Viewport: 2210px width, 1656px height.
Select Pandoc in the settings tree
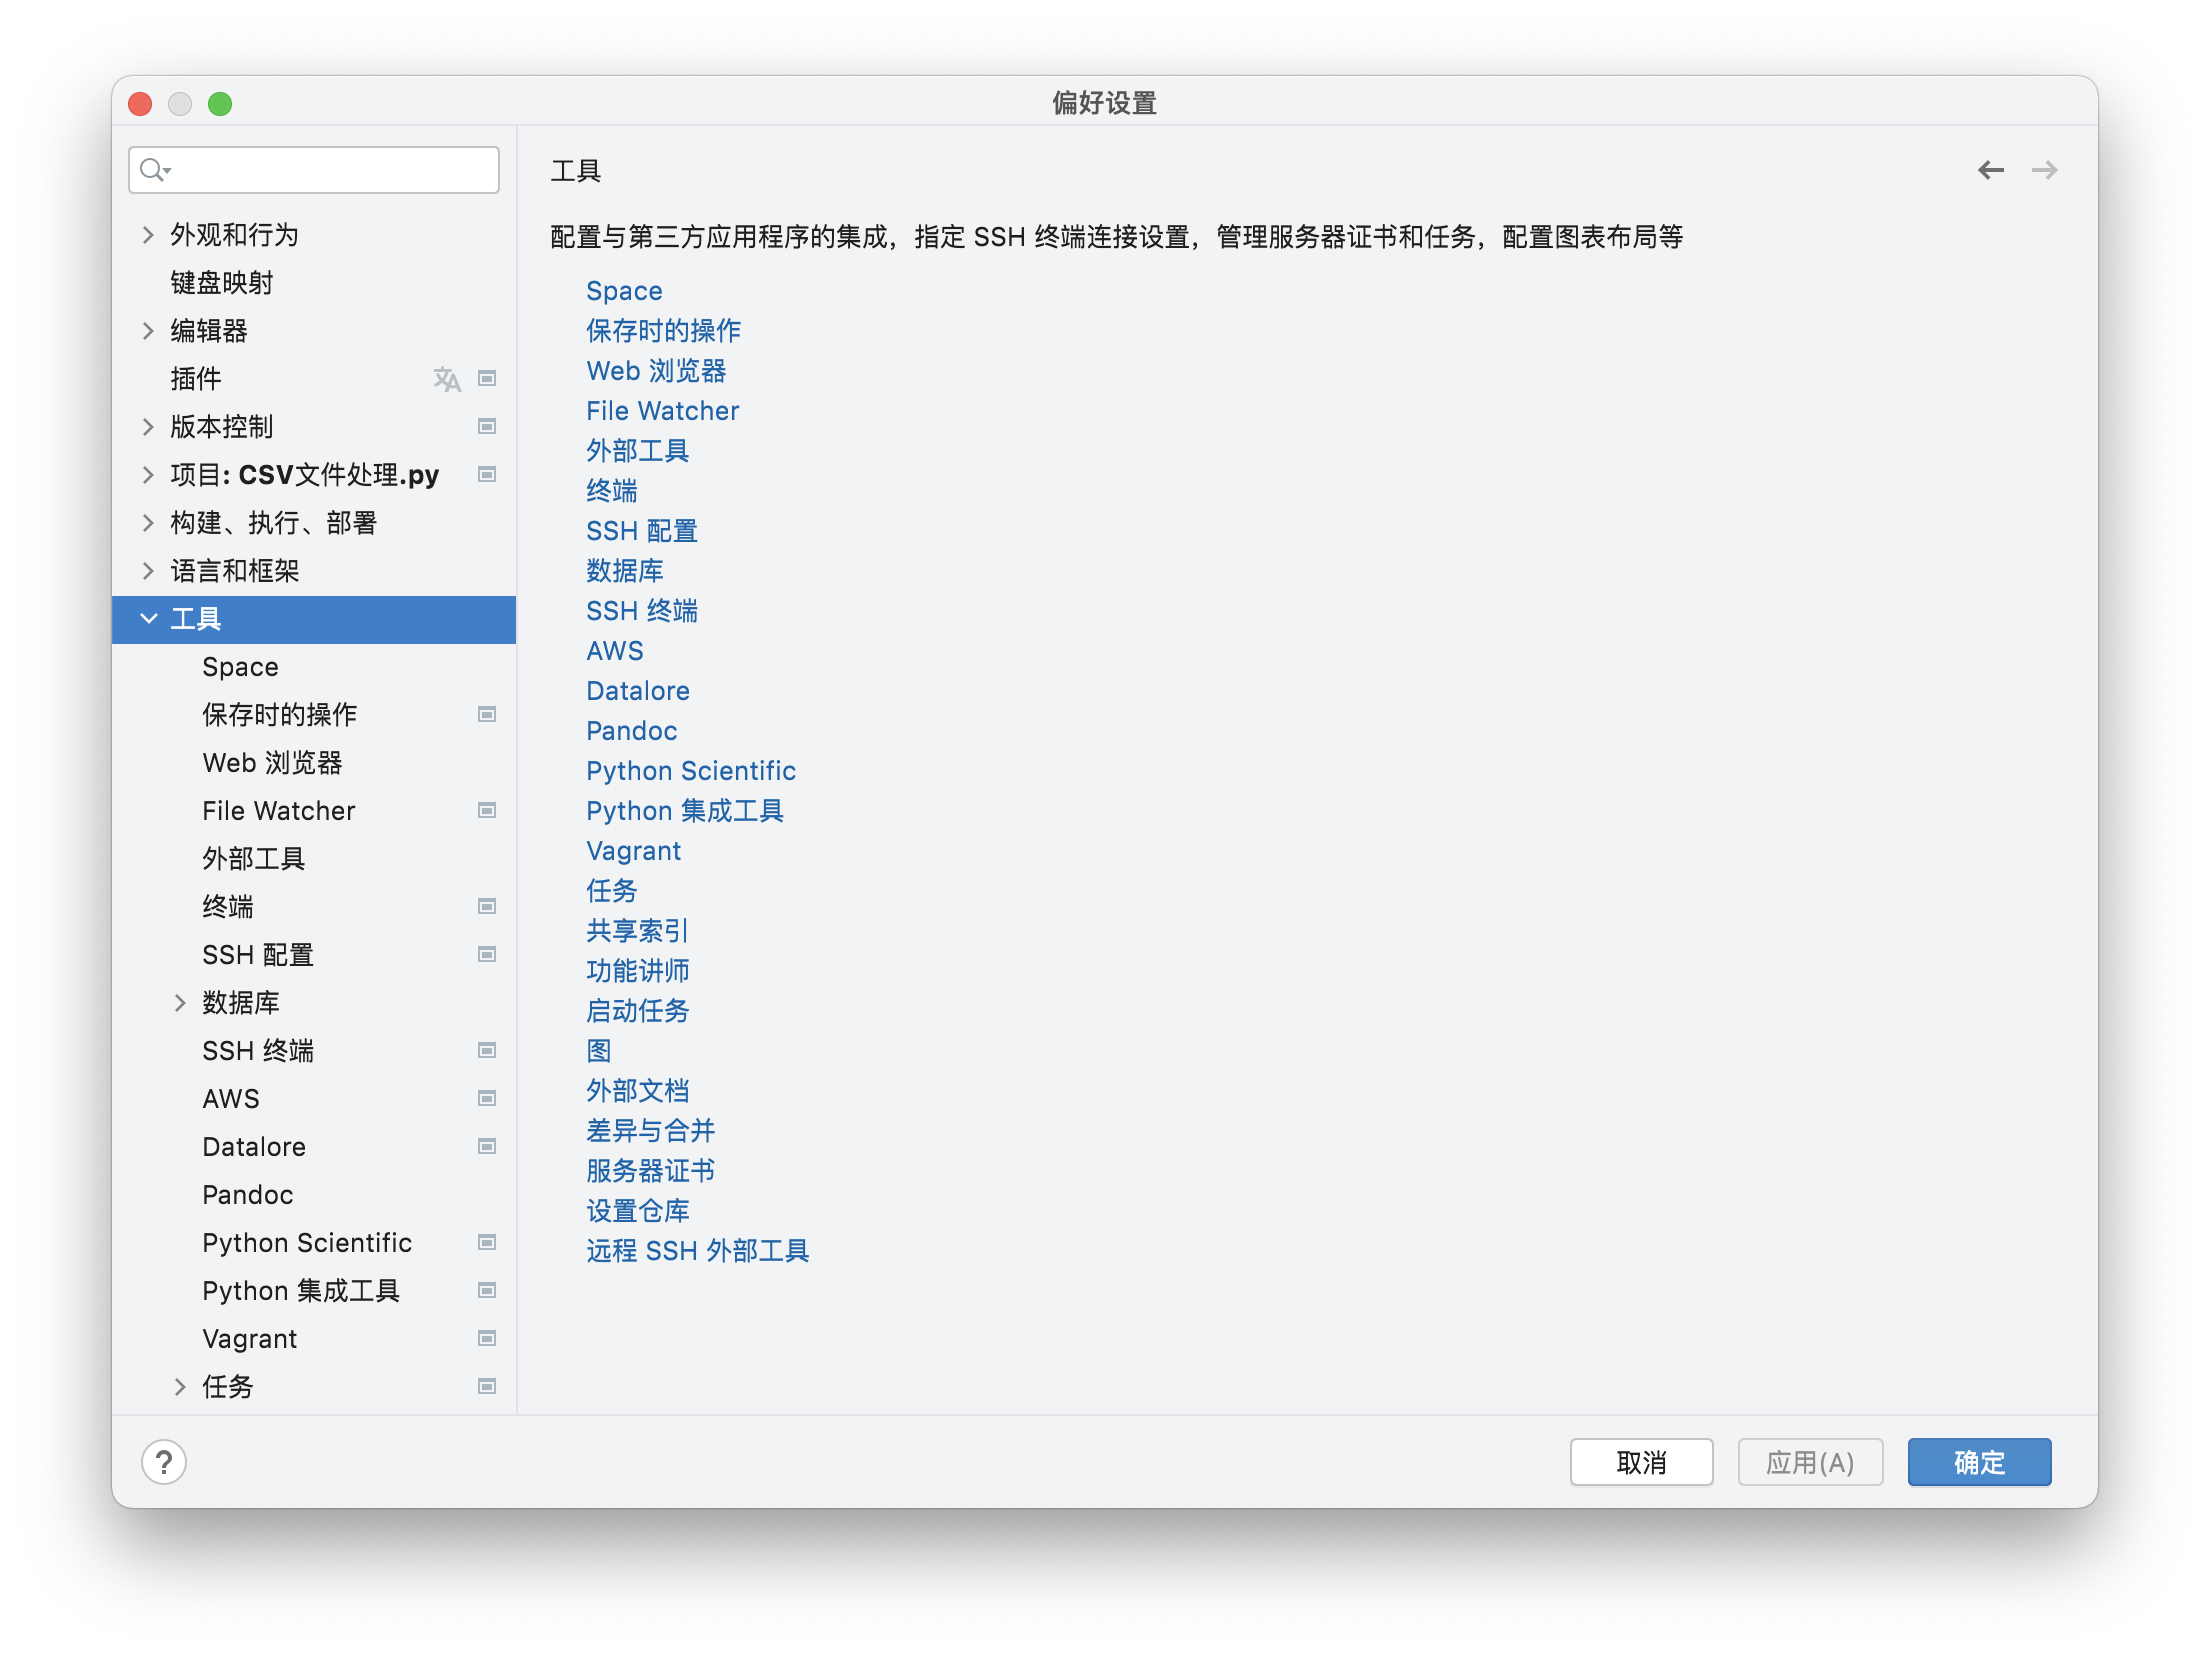click(247, 1195)
